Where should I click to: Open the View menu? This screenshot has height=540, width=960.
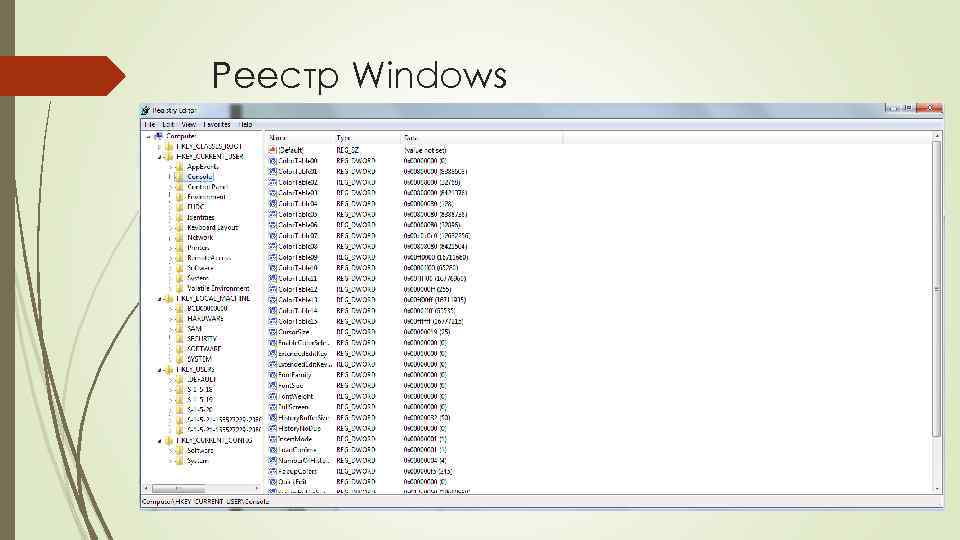pos(189,124)
